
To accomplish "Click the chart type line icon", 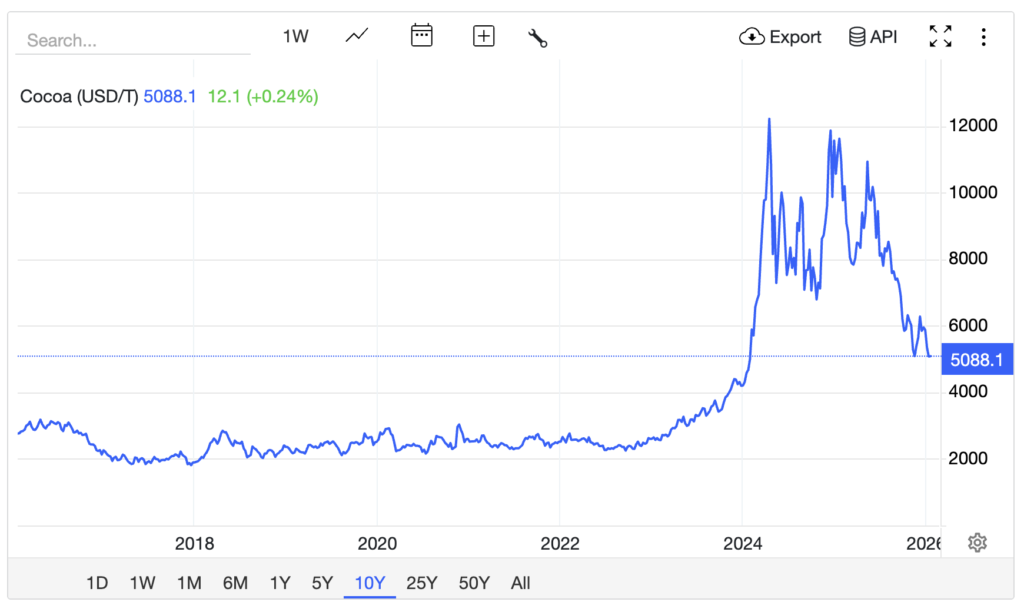I will [357, 37].
